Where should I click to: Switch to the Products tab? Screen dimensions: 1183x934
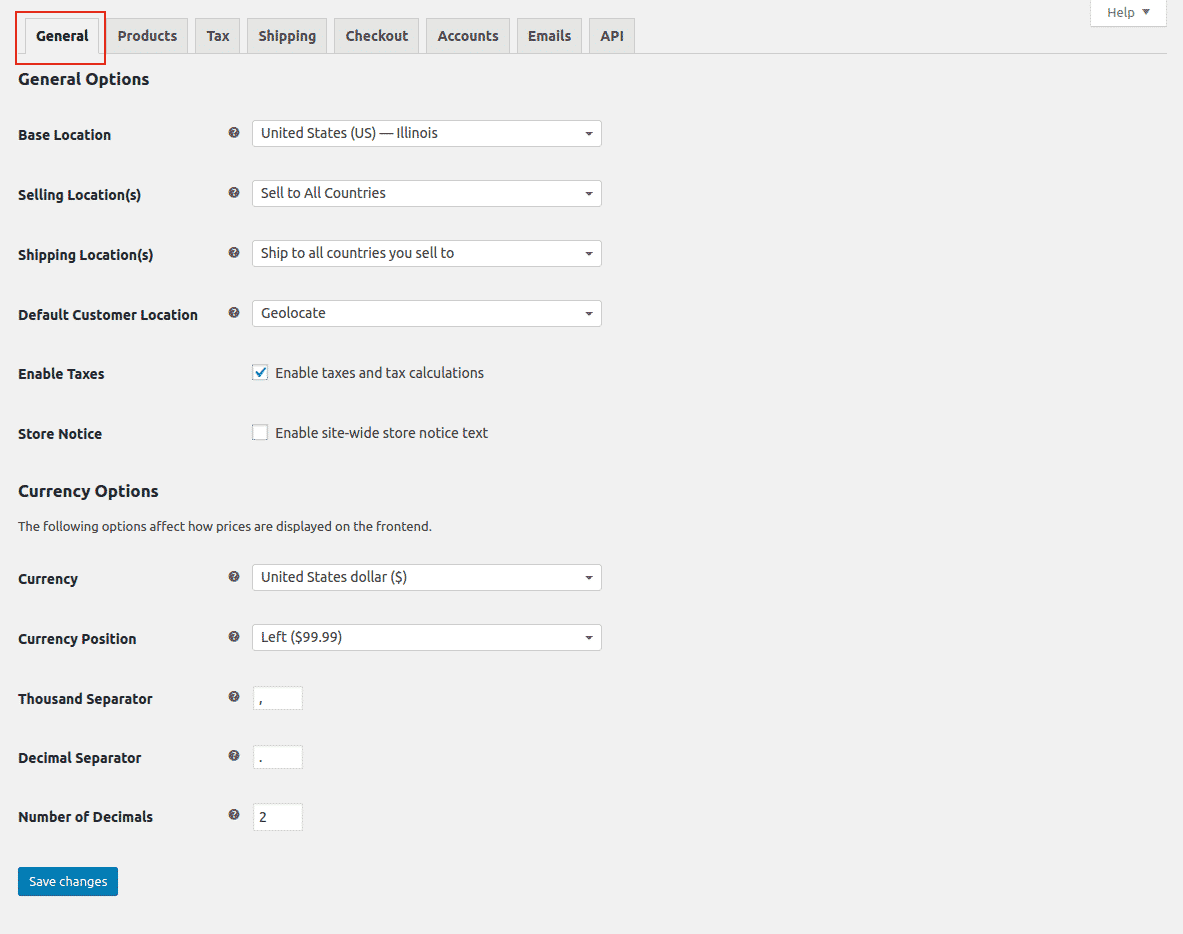[x=147, y=35]
